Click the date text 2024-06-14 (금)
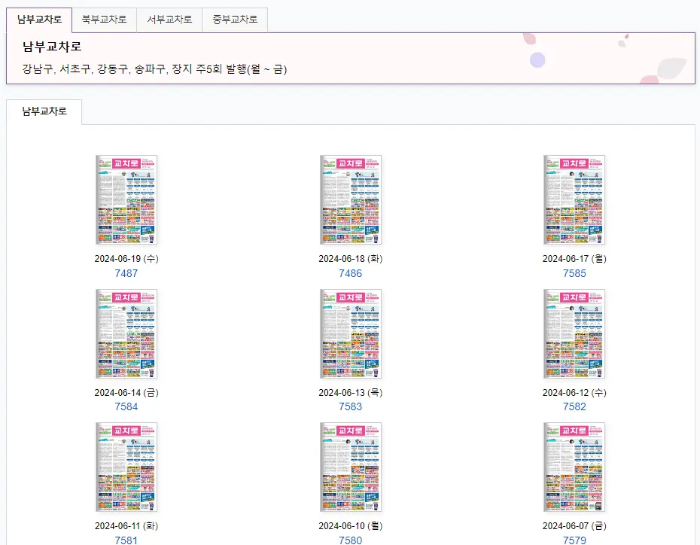This screenshot has height=545, width=700. click(x=126, y=393)
